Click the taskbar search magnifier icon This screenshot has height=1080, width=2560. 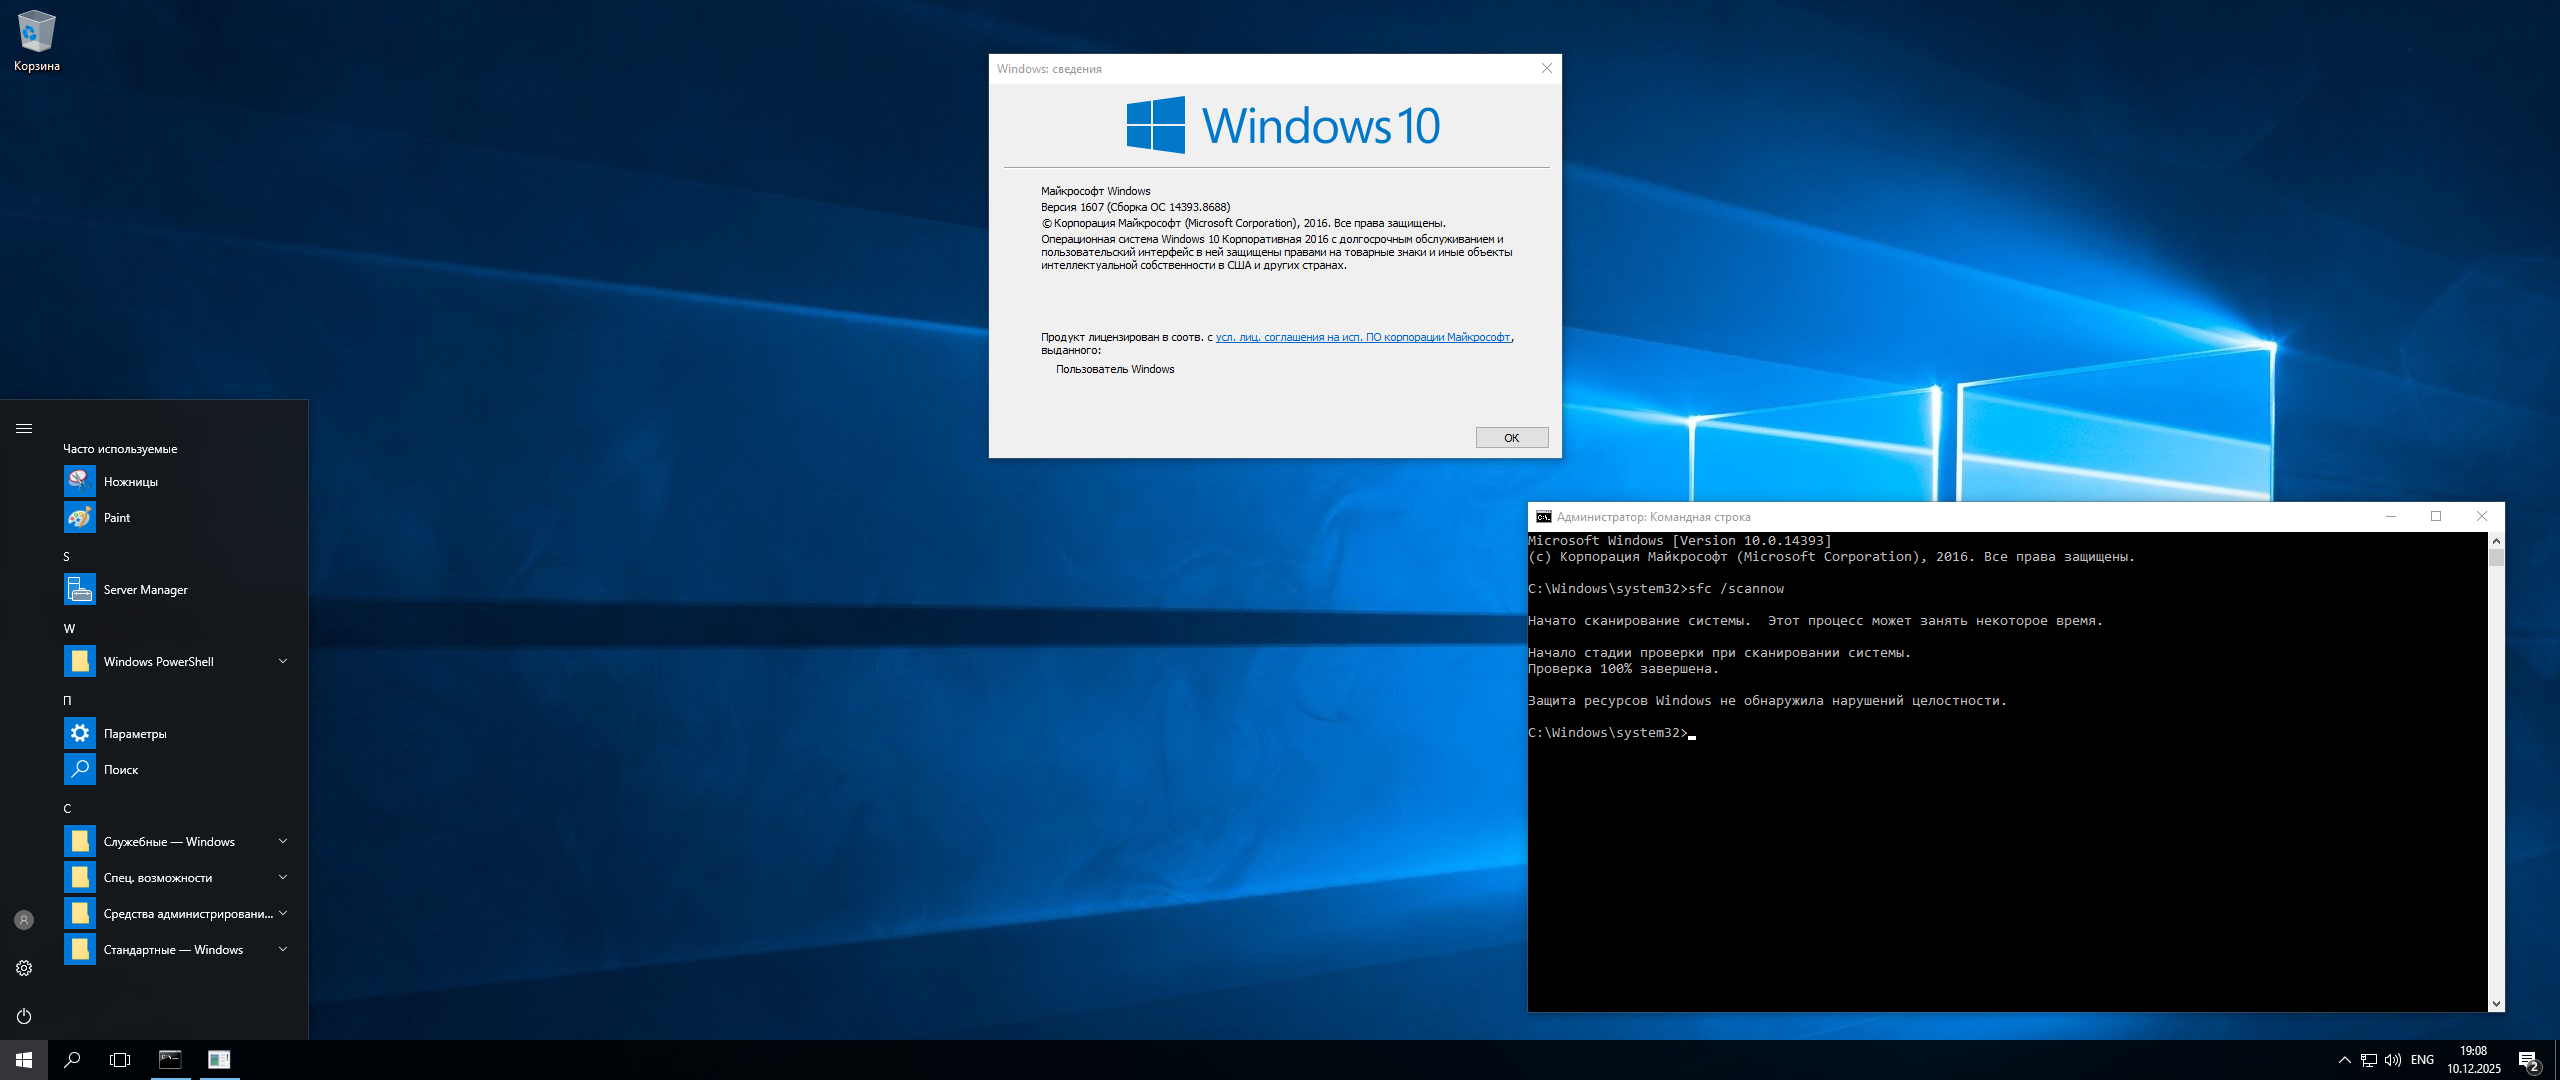coord(72,1060)
